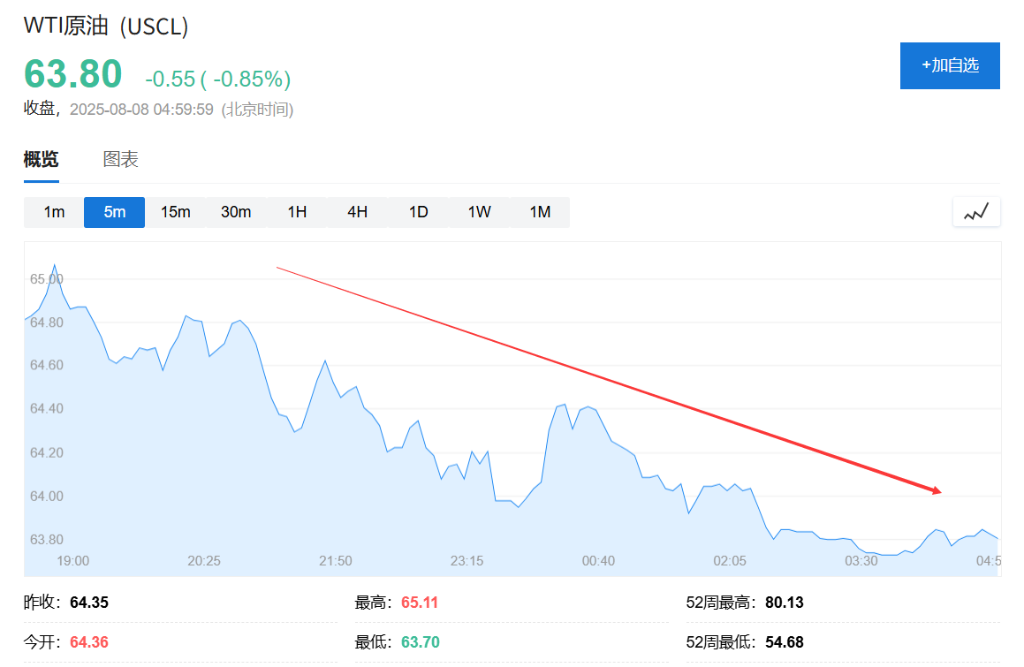Switch to the 概览 overview tab
The height and width of the screenshot is (667, 1024).
(41, 159)
